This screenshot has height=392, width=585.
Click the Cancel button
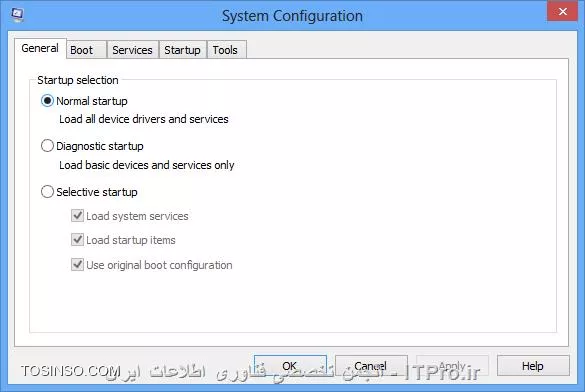pyautogui.click(x=371, y=366)
